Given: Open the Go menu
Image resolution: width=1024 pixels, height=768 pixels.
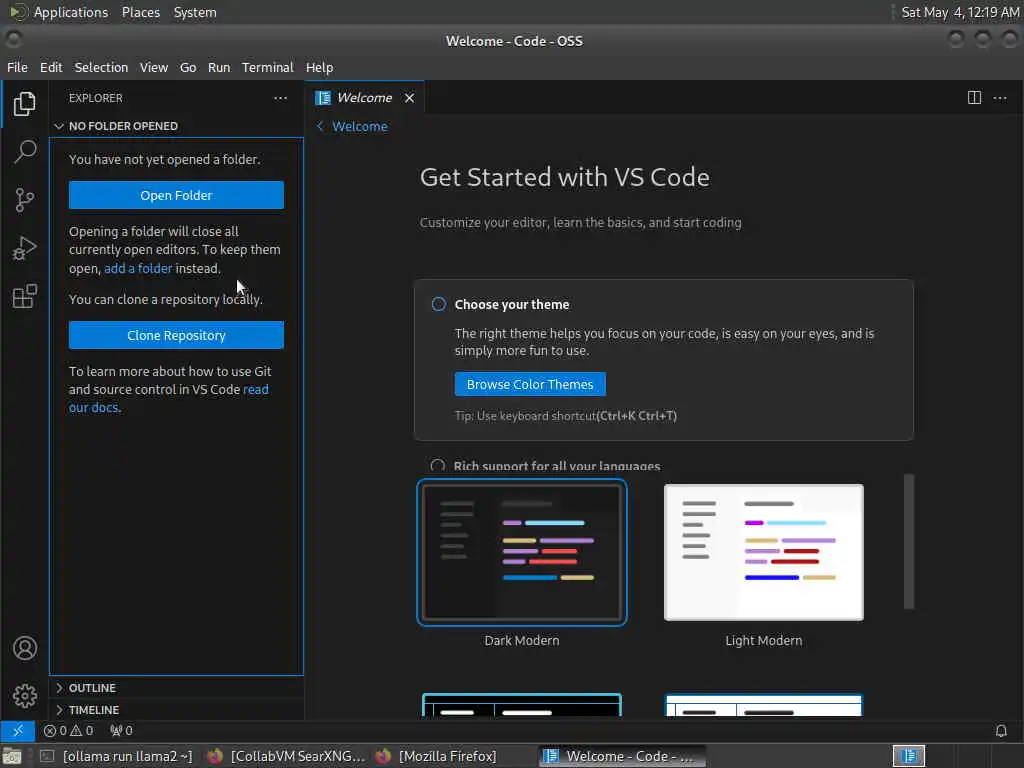Looking at the screenshot, I should coord(188,67).
